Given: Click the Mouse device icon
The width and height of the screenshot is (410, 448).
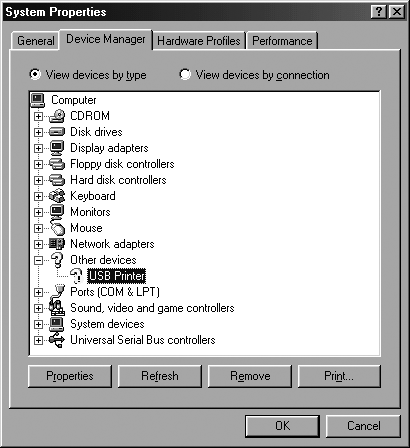Looking at the screenshot, I should tap(57, 227).
